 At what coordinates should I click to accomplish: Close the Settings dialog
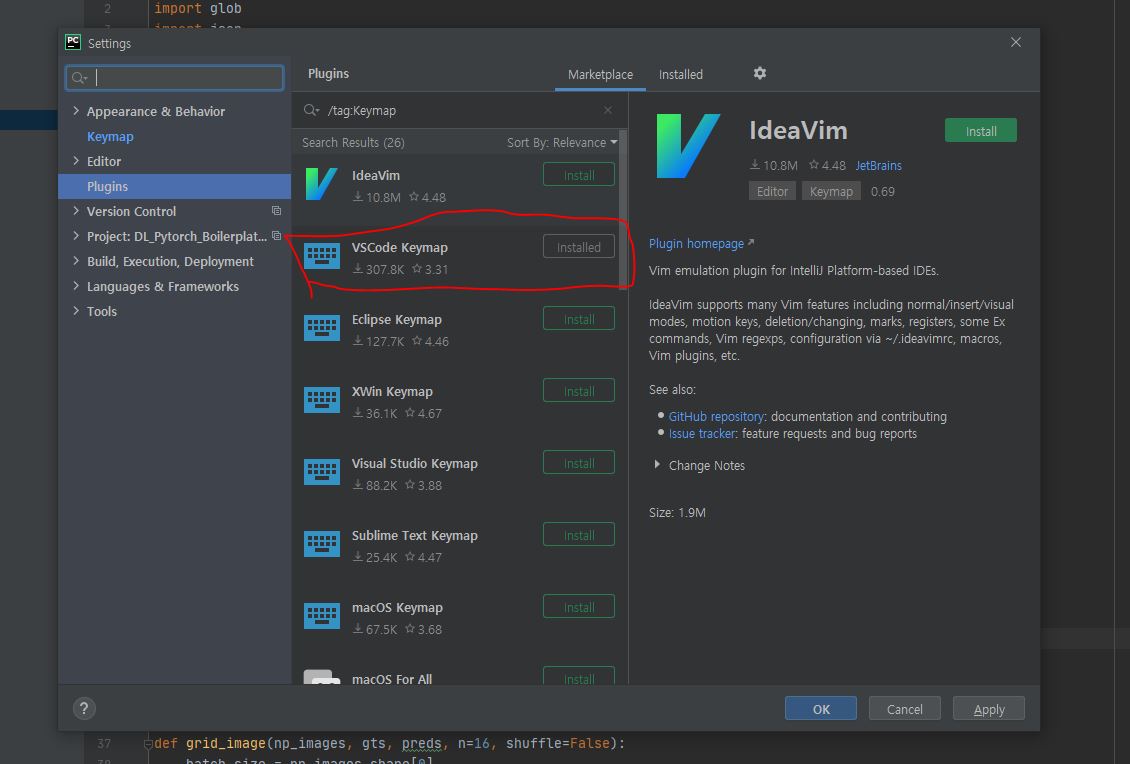[1016, 43]
